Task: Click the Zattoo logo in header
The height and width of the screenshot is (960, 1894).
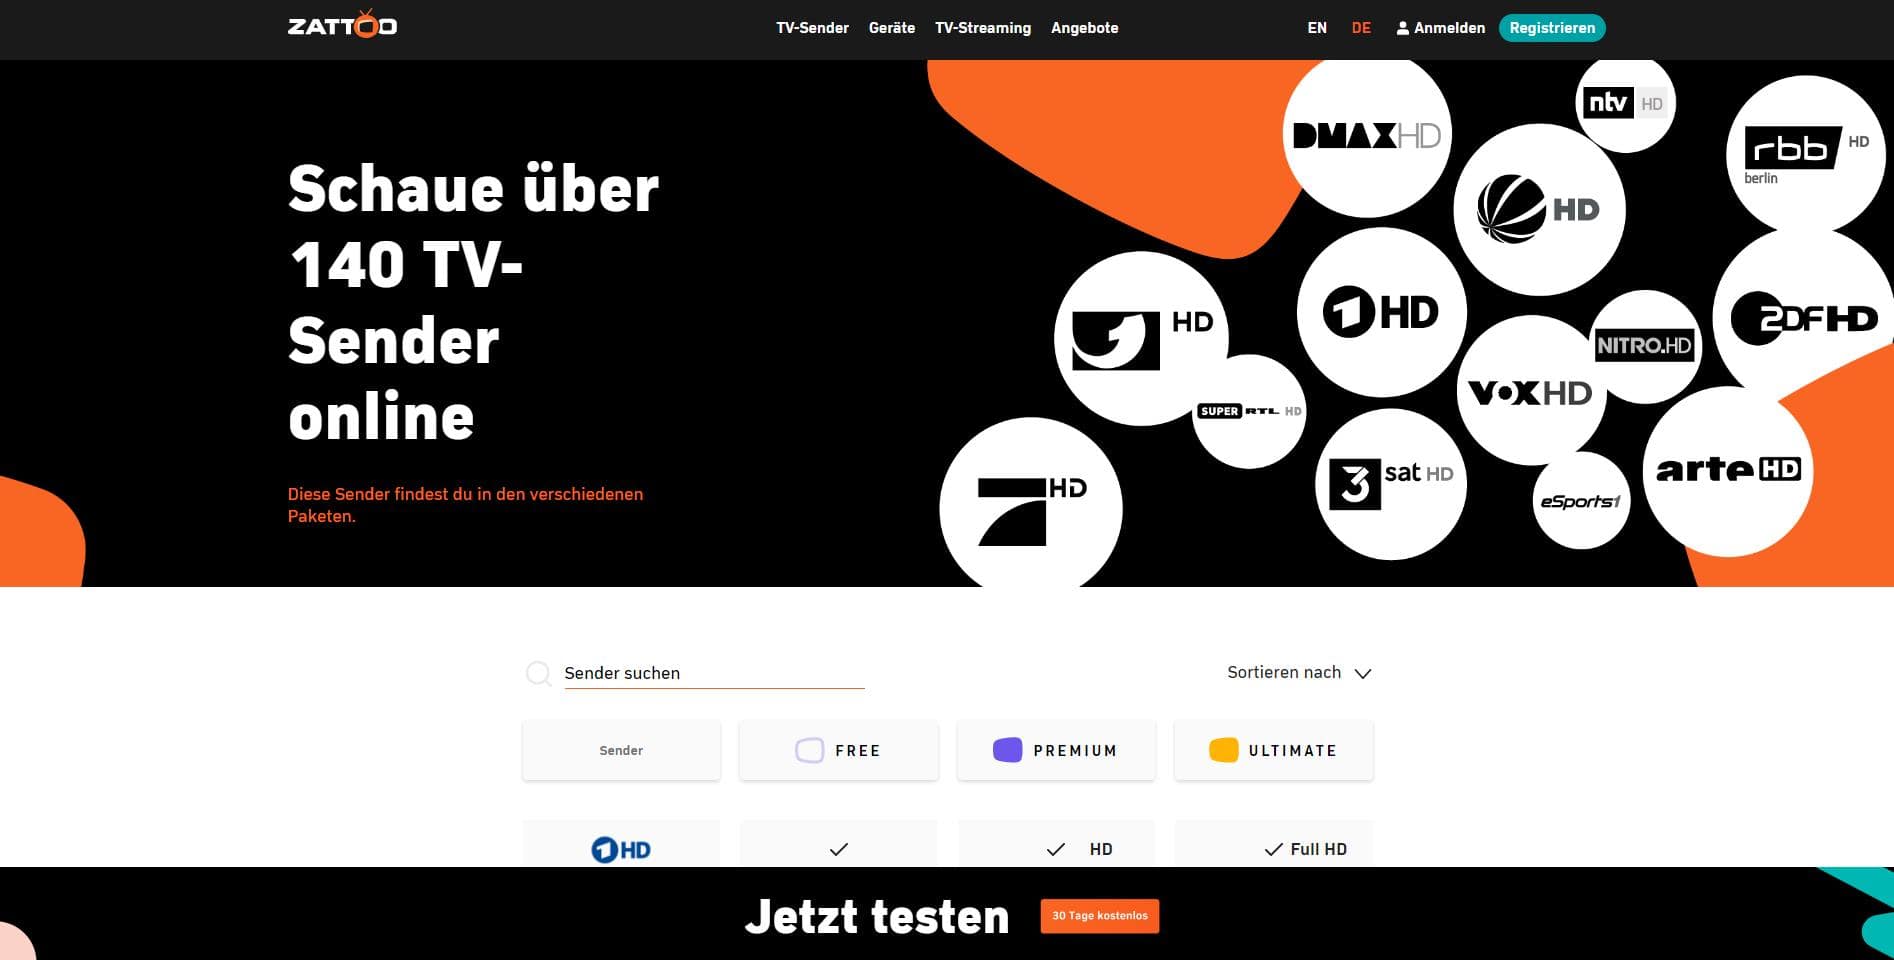Action: 342,25
